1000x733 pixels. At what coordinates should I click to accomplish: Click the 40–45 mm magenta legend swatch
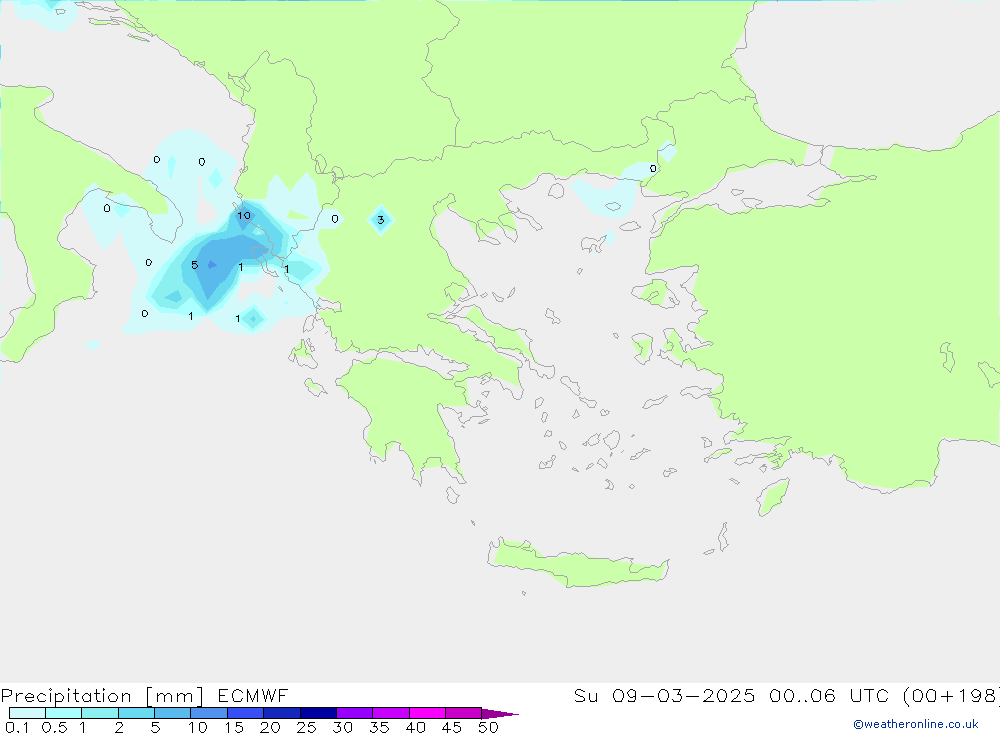pyautogui.click(x=427, y=713)
